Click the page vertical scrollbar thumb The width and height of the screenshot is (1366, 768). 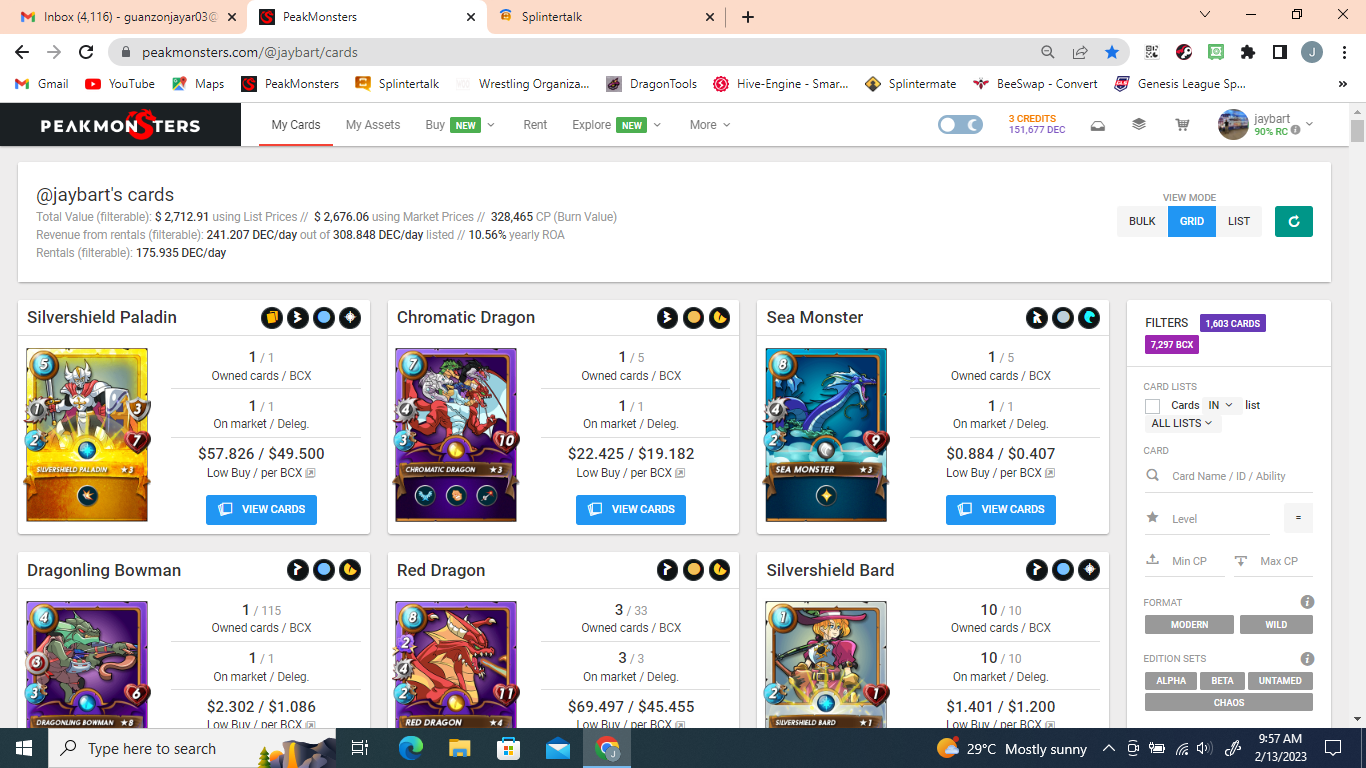pos(1357,131)
